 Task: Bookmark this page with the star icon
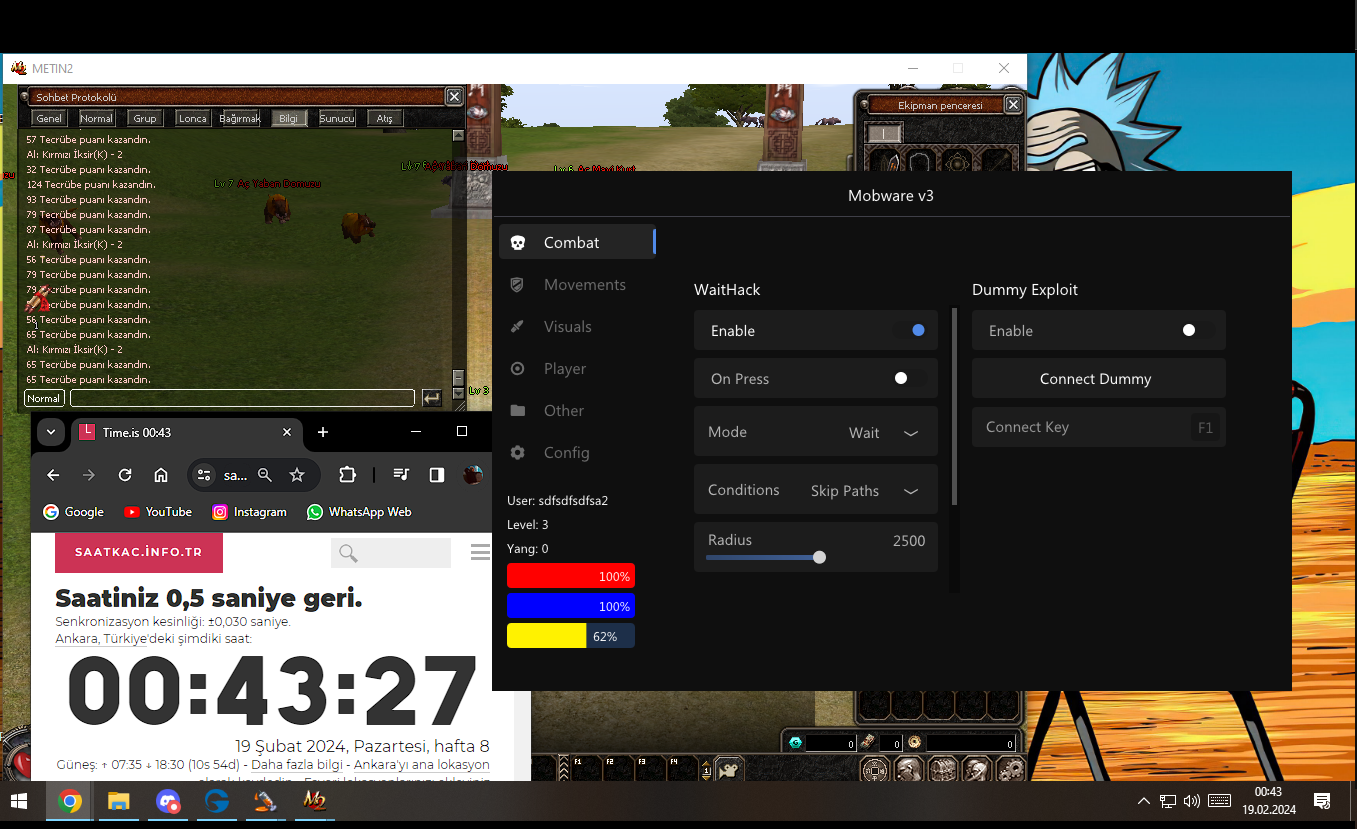[x=297, y=475]
